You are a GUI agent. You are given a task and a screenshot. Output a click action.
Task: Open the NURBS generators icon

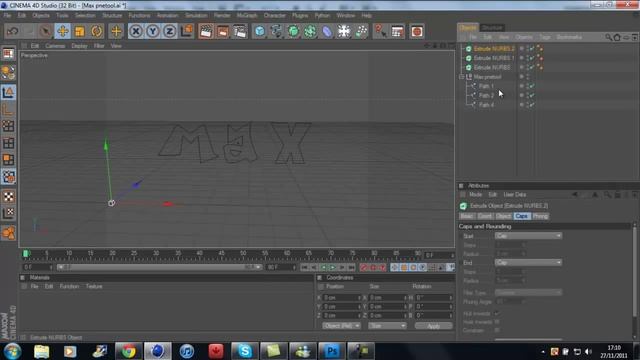tap(293, 31)
